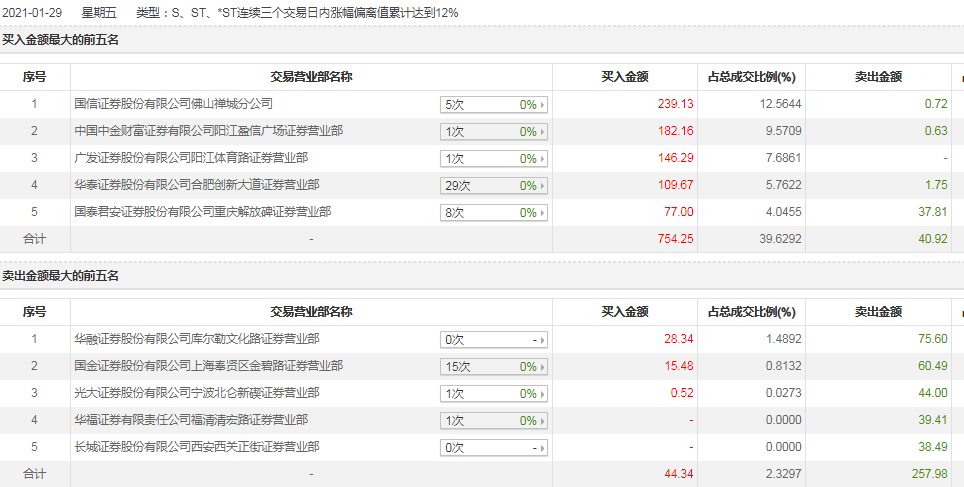The width and height of the screenshot is (964, 487).
Task: Click 序号 header in sell table
Action: (x=34, y=312)
